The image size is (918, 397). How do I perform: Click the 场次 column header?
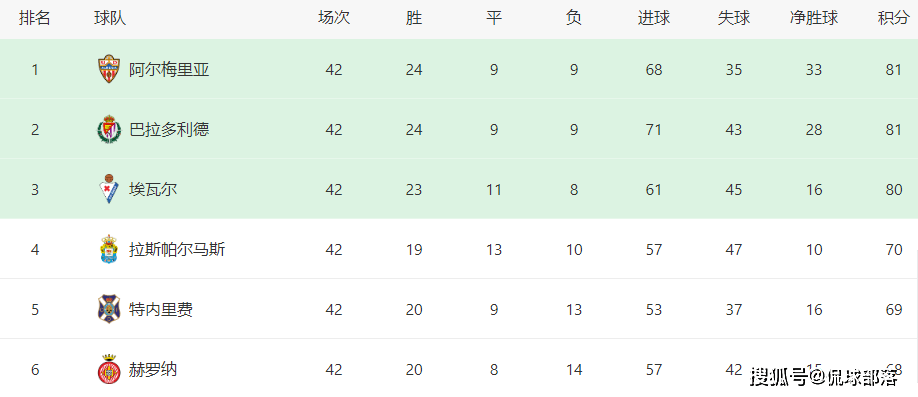pos(334,18)
